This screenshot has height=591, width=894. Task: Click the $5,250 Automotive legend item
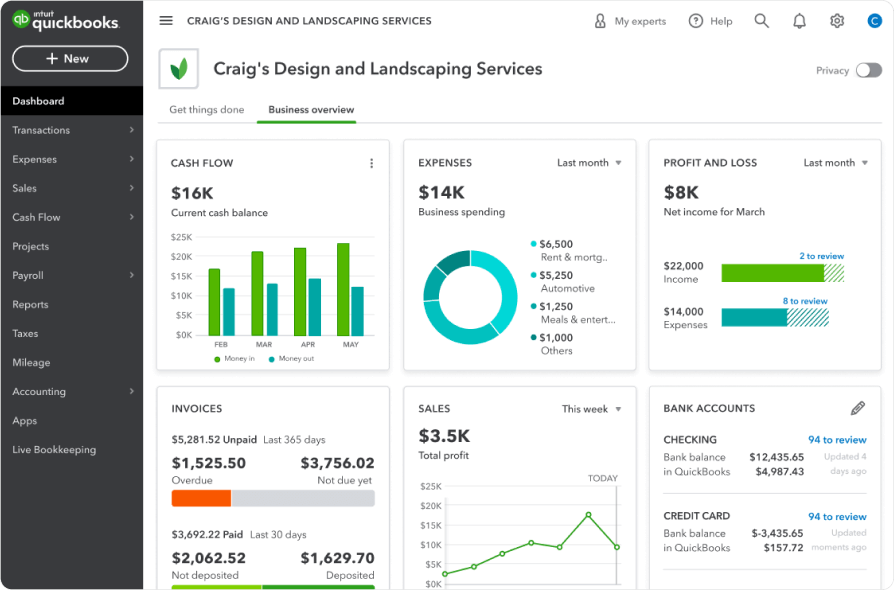(x=563, y=282)
